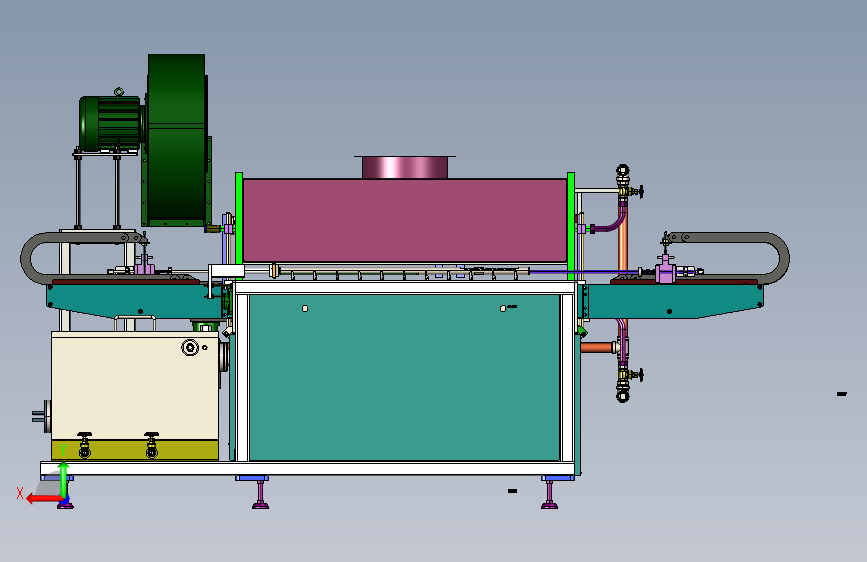Select the cream-colored tank body

click(x=135, y=386)
